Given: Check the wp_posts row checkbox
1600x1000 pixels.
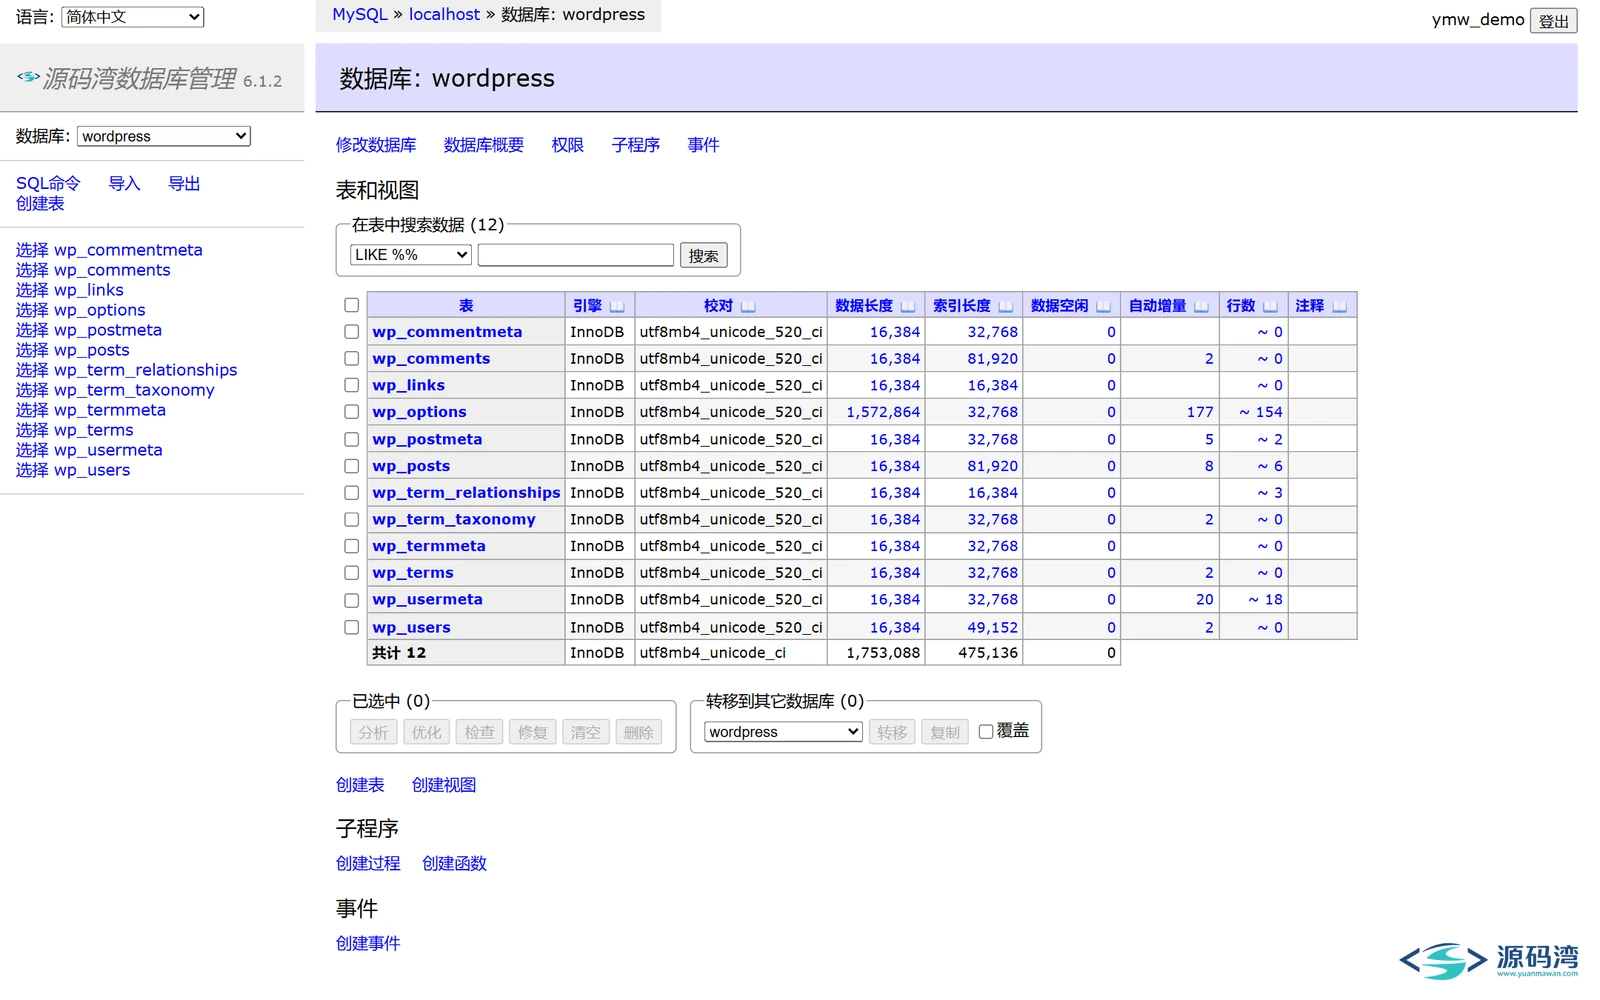Looking at the screenshot, I should coord(351,465).
